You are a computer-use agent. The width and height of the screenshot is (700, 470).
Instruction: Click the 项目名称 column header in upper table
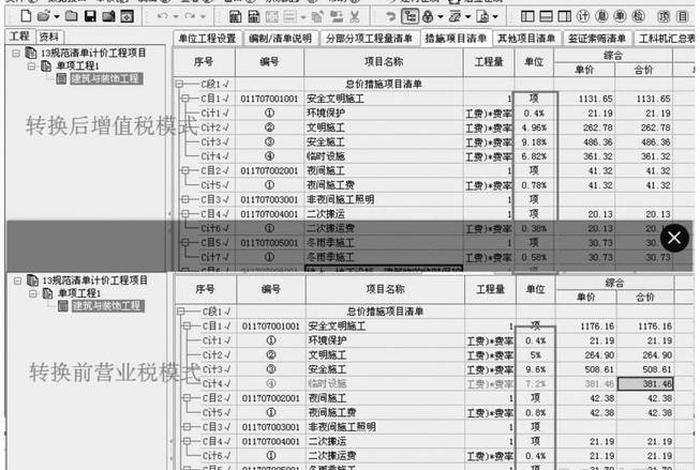383,62
